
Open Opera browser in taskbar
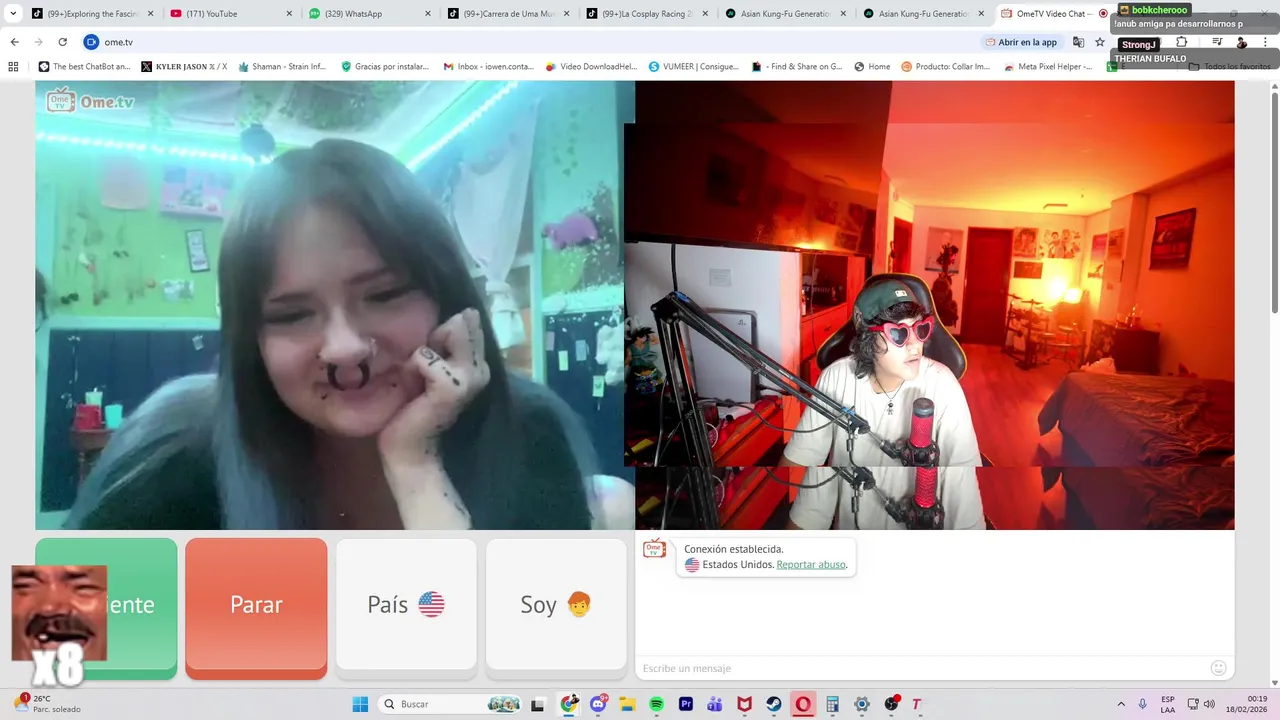(x=803, y=704)
